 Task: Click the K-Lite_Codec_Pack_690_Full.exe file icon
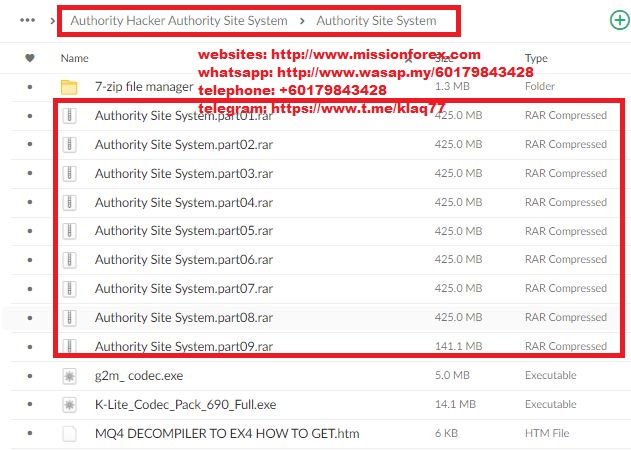point(69,405)
